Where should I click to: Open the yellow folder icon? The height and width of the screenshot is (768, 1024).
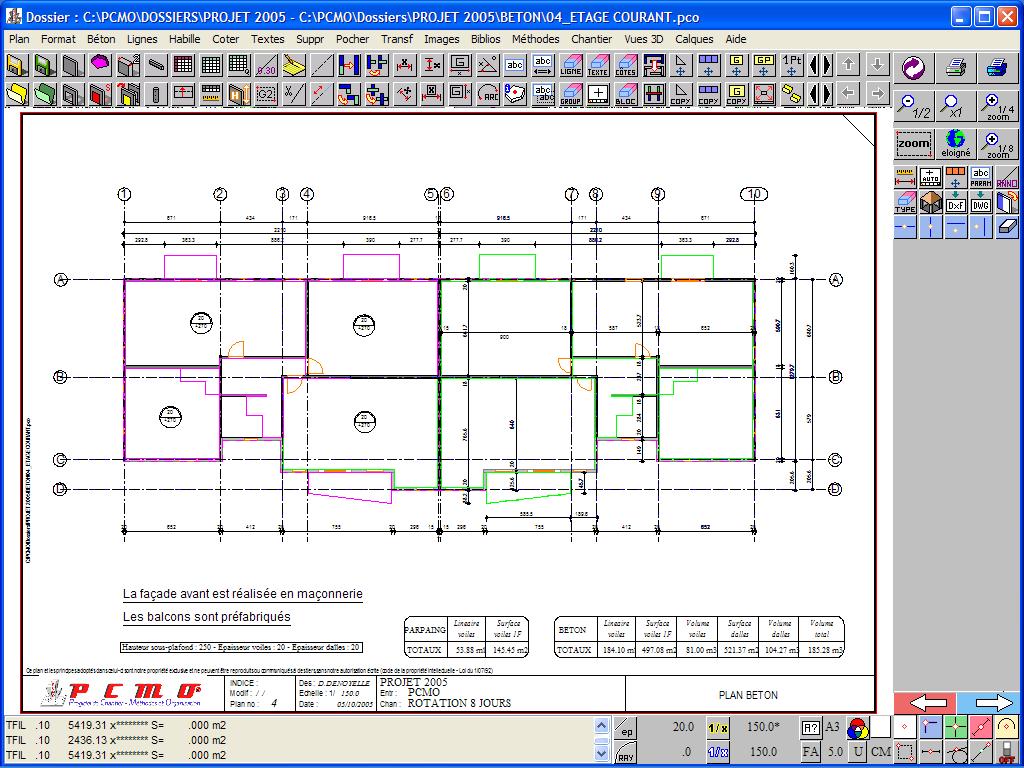[x=17, y=95]
